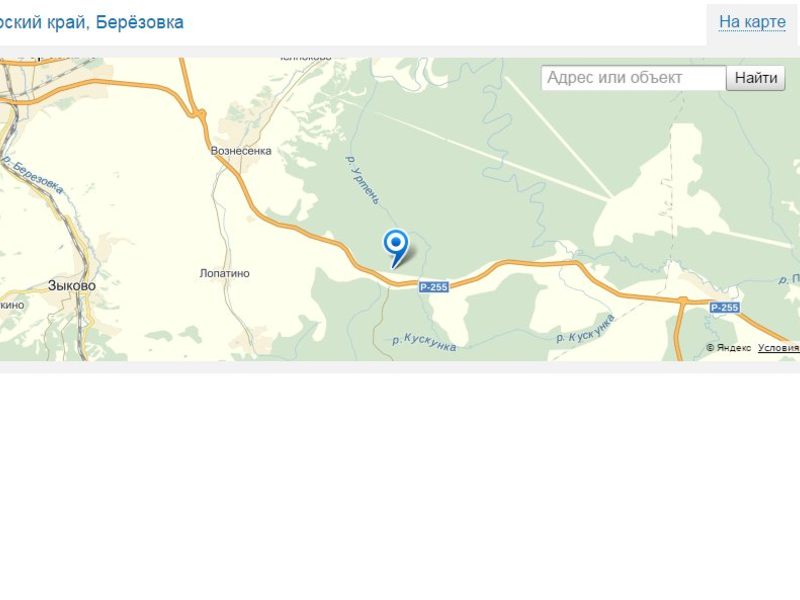This screenshot has width=800, height=600.
Task: Open the 'Условия' terms link on map
Action: click(779, 347)
